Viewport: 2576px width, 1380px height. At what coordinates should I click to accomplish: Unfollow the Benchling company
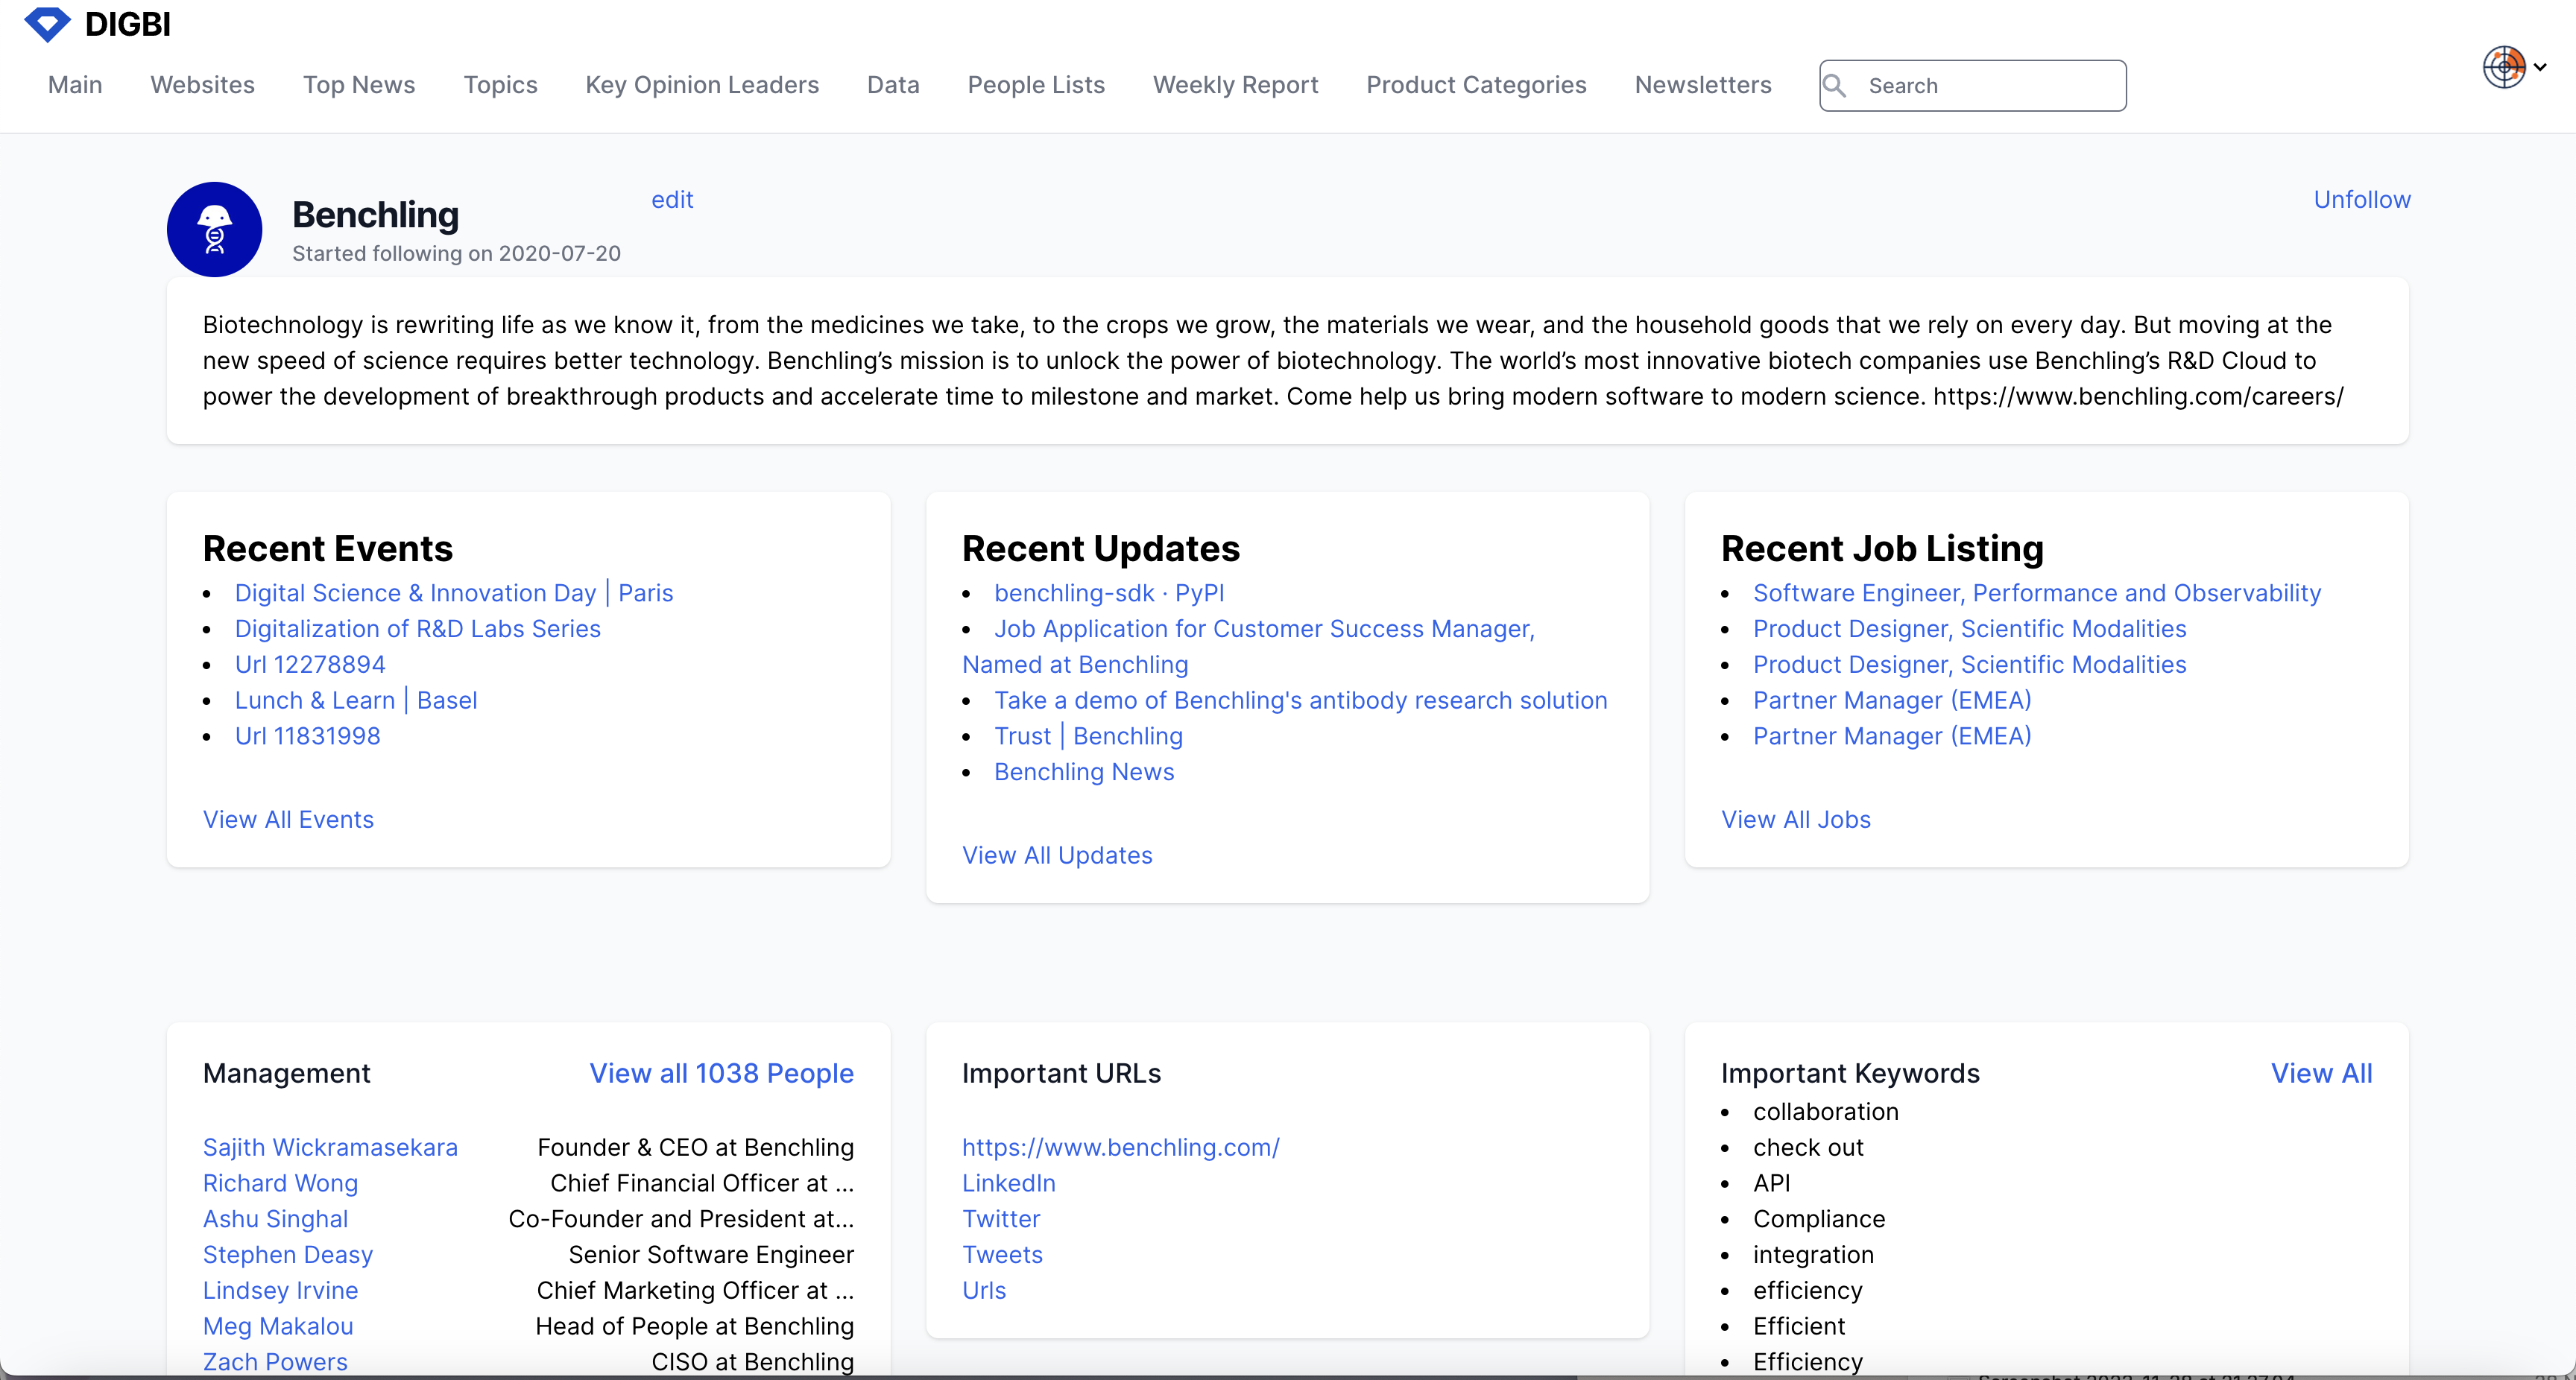pos(2362,200)
